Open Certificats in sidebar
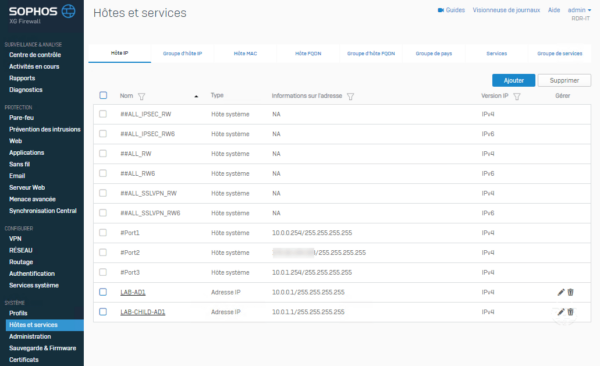This screenshot has width=600, height=366. tap(24, 360)
